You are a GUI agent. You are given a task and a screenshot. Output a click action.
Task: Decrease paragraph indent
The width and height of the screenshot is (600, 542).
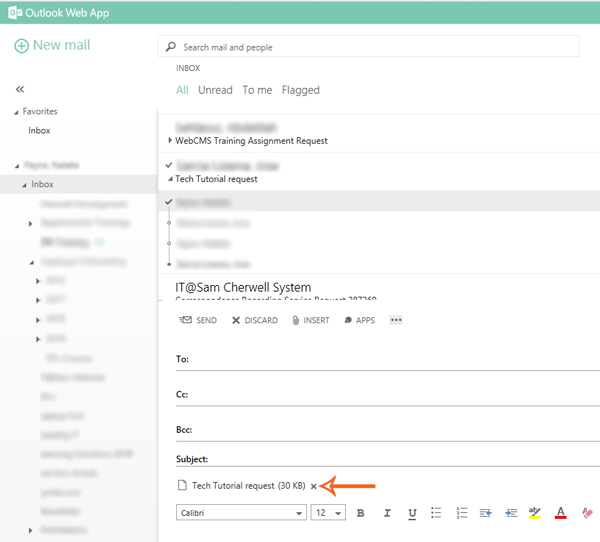pos(485,513)
